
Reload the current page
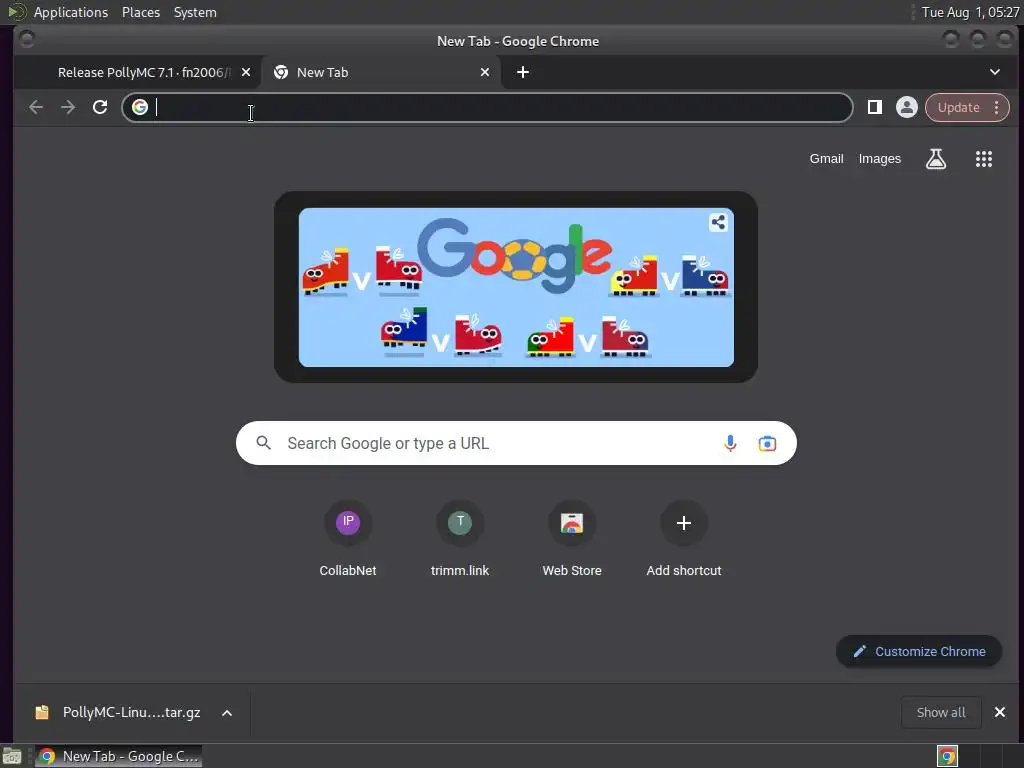(x=100, y=107)
